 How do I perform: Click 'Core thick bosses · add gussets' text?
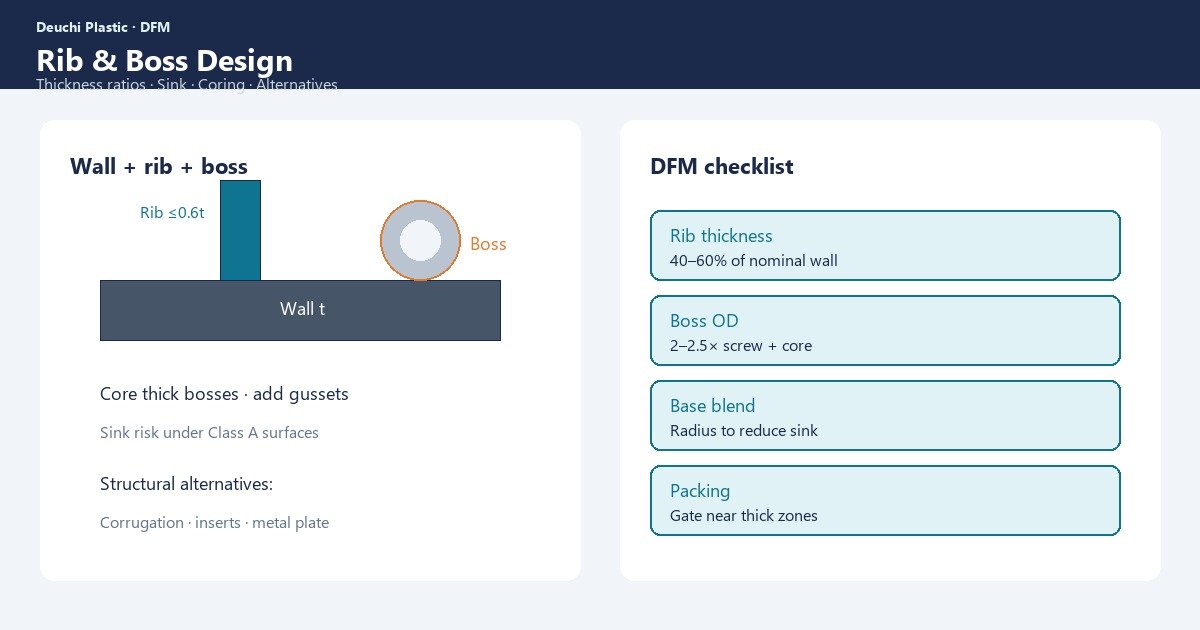(x=224, y=394)
